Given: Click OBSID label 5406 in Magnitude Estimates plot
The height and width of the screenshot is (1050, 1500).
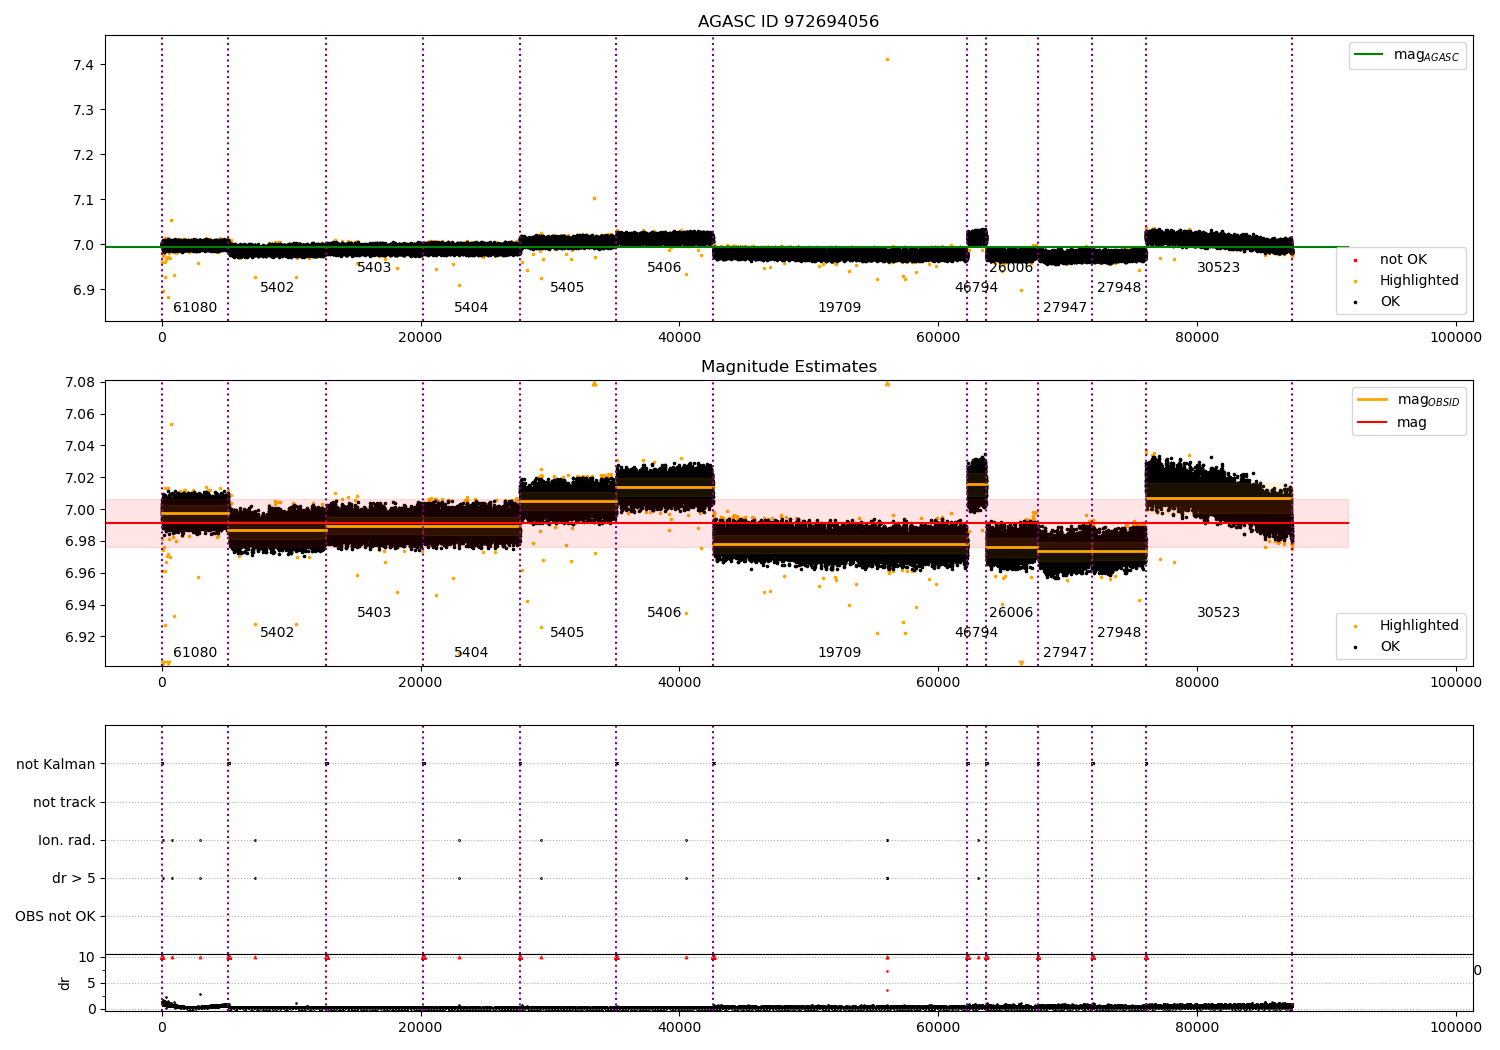Looking at the screenshot, I should [x=664, y=612].
